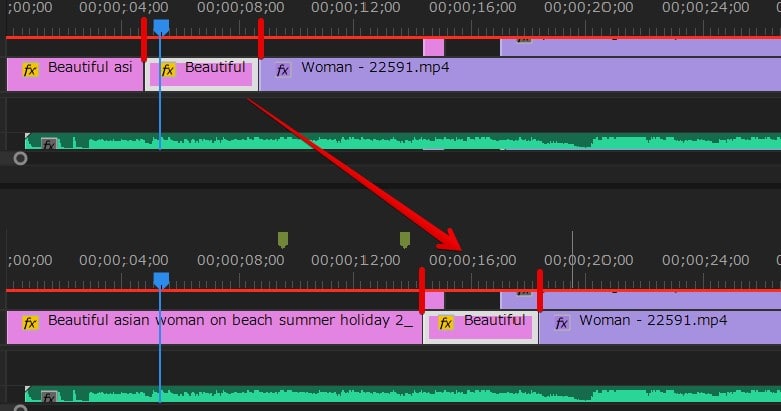Select the green audio waveform clip, lower timeline
Image resolution: width=781 pixels, height=411 pixels.
click(x=402, y=394)
